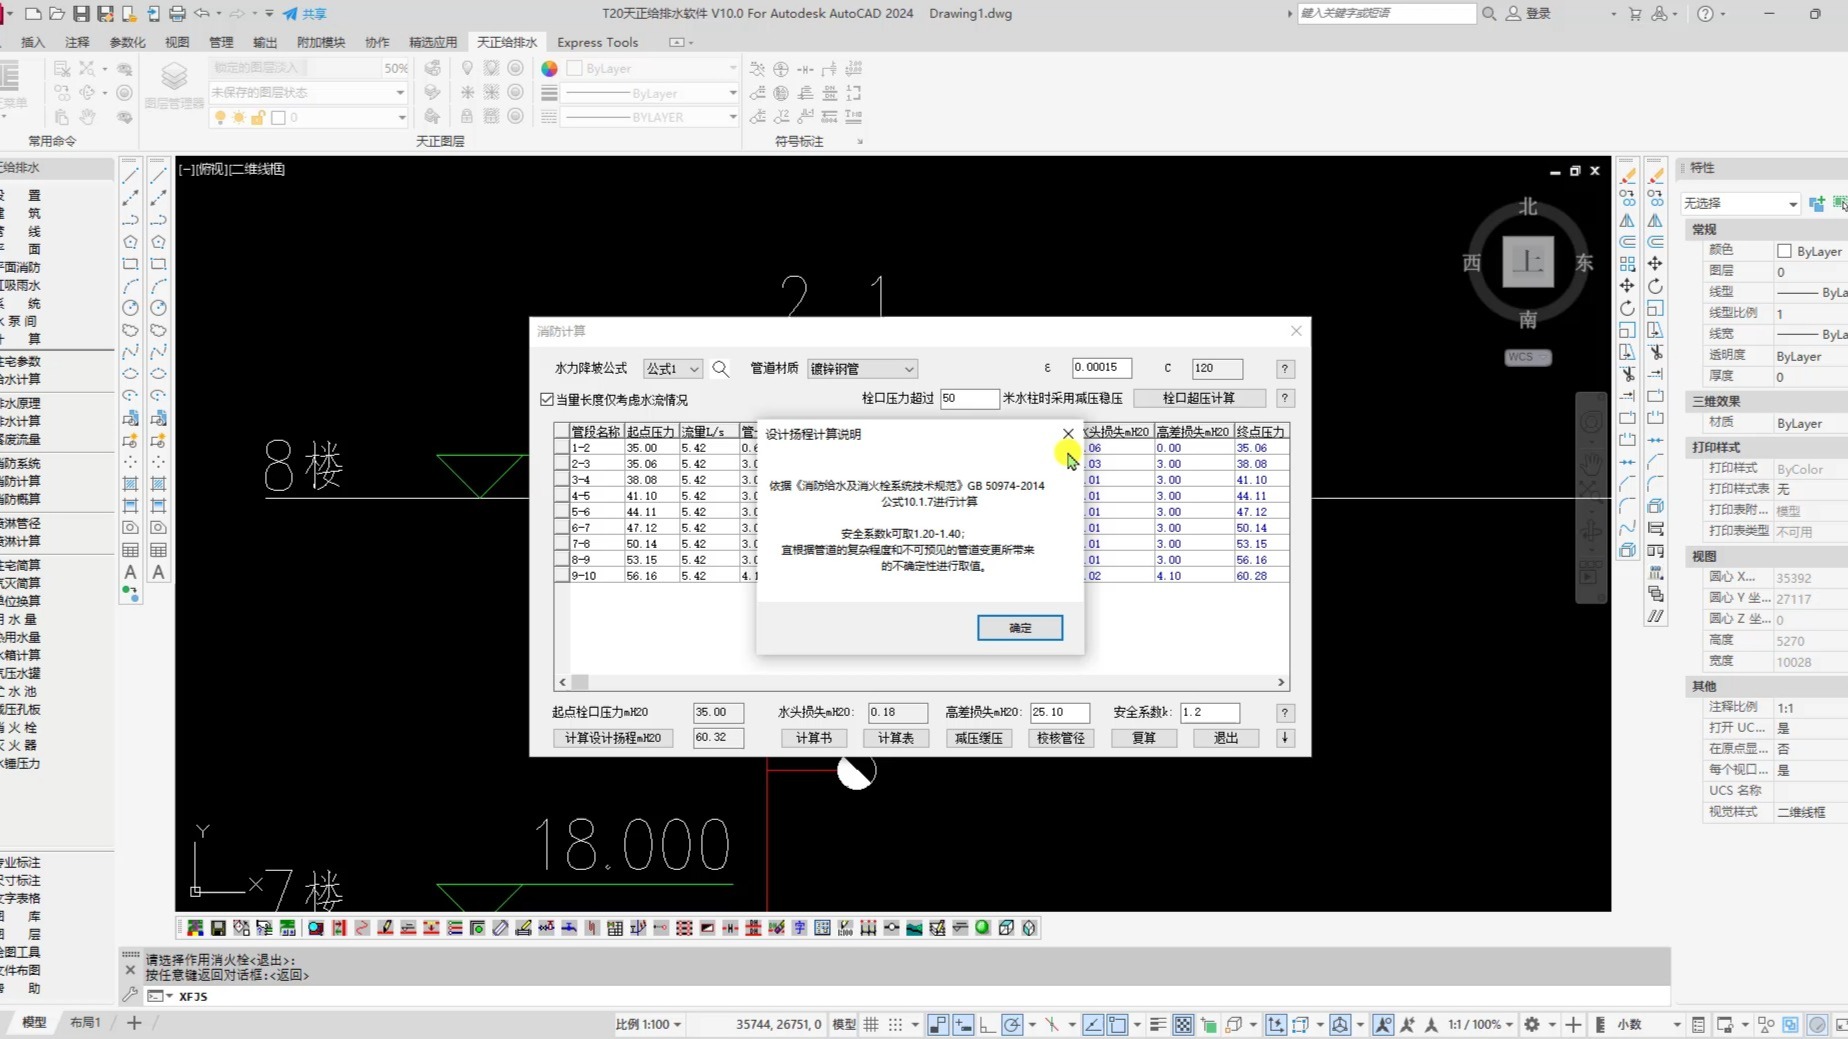Click the magnifier icon next to 公式1 dropdown

point(720,369)
